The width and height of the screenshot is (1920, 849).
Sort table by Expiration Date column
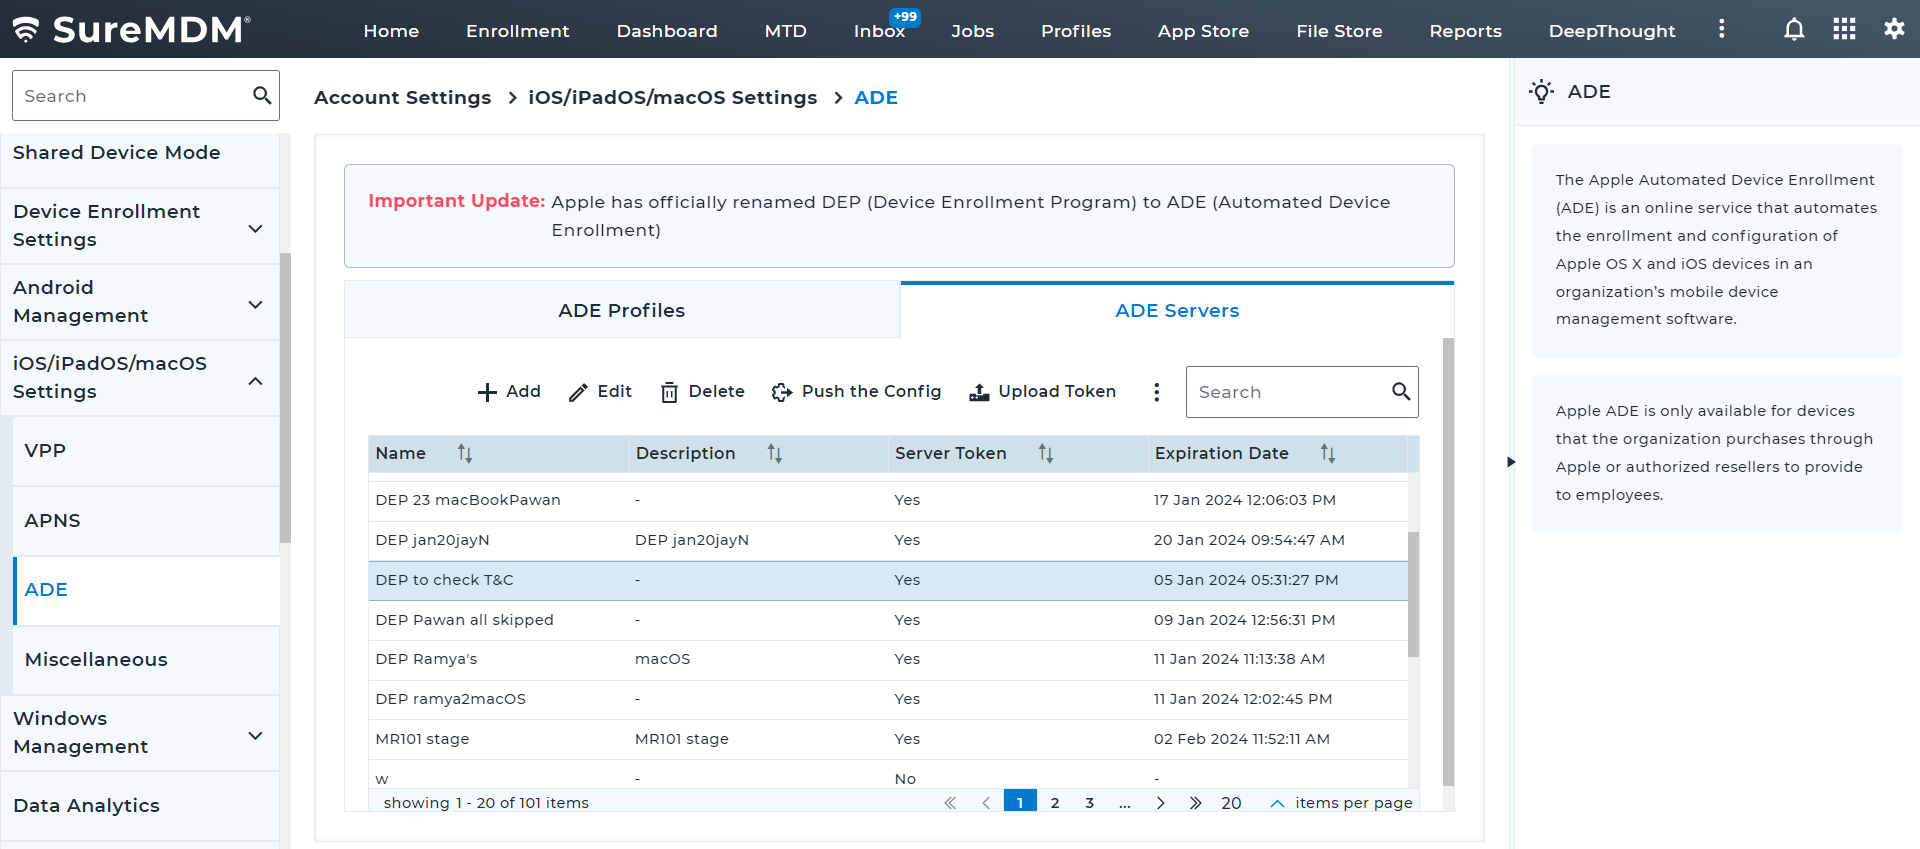1327,454
